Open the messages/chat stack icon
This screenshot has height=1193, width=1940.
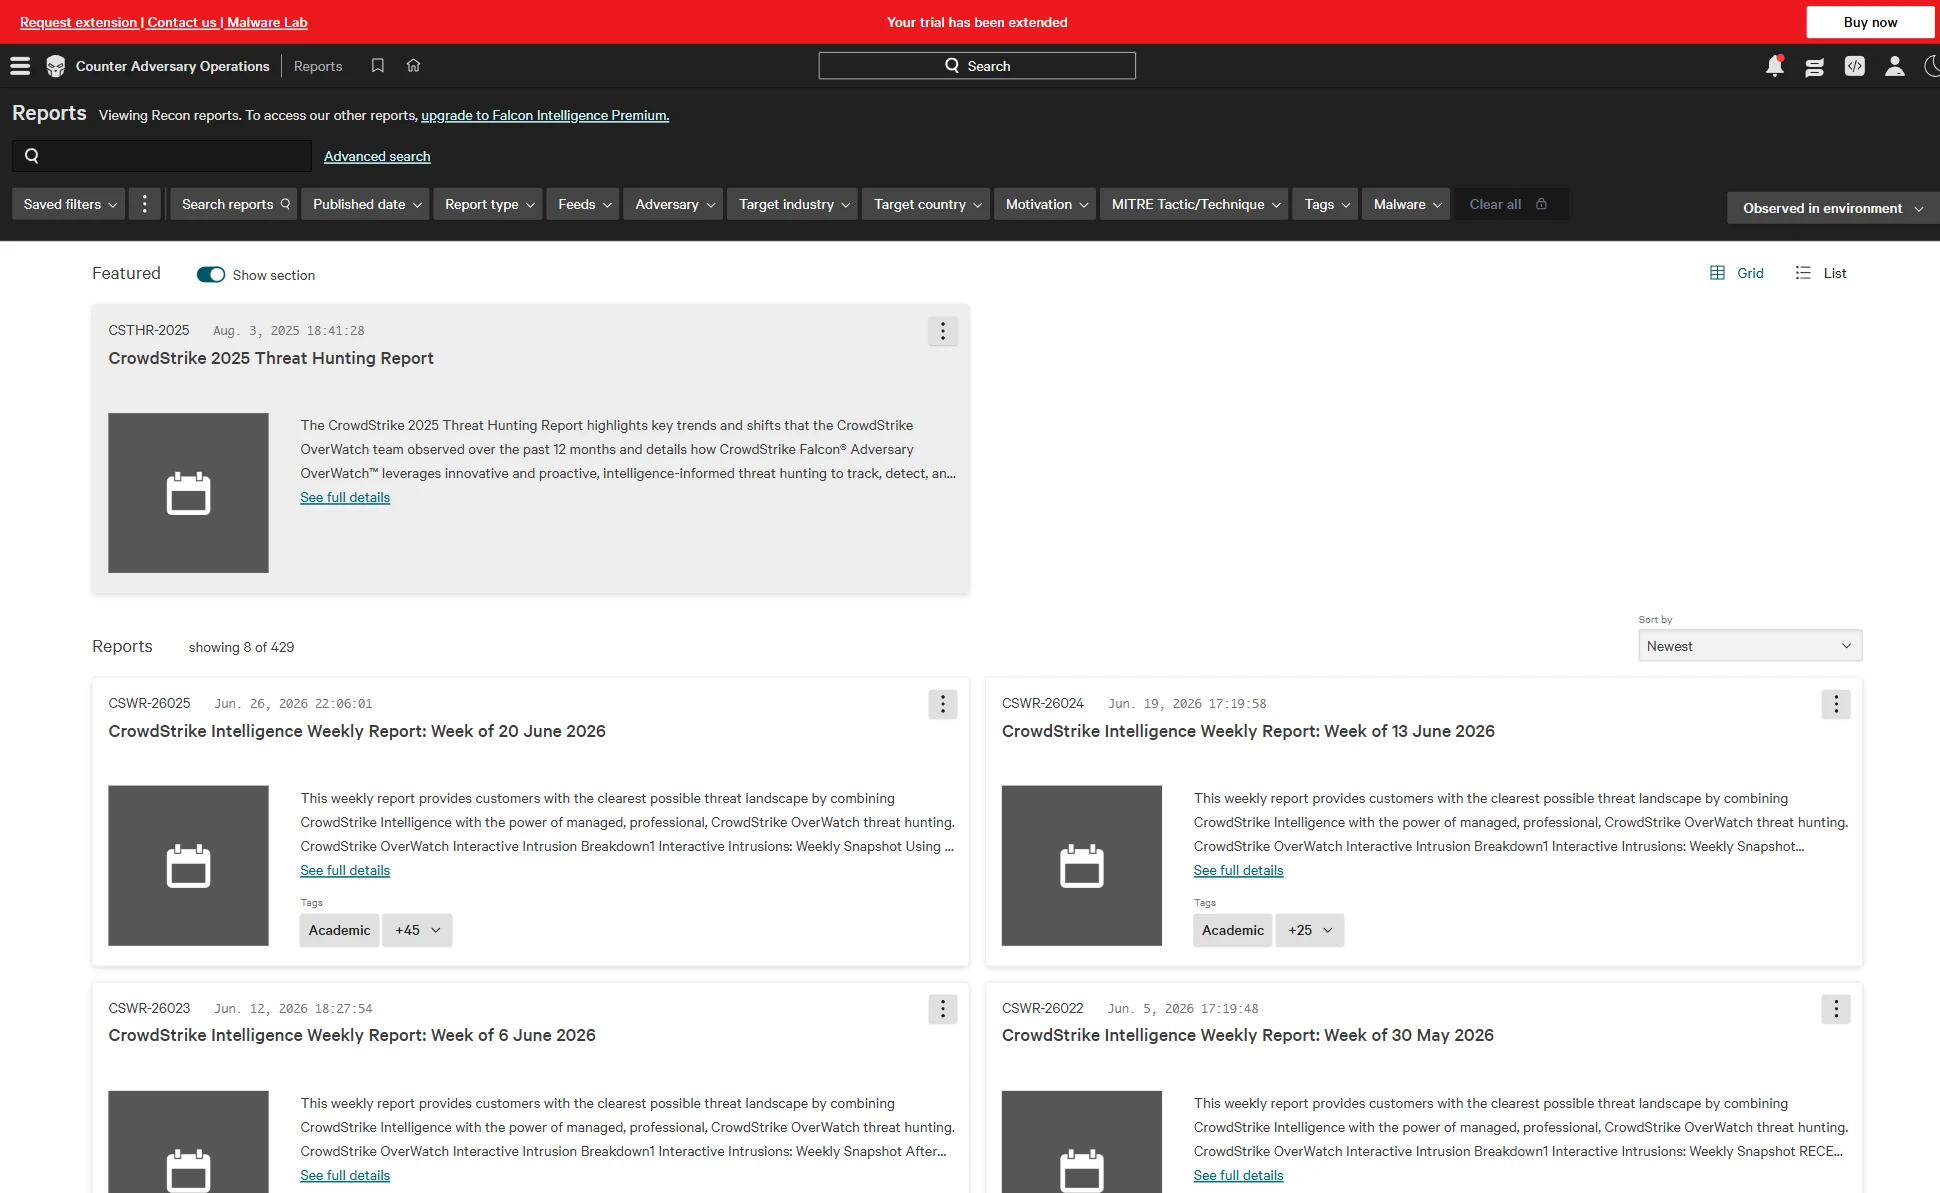1814,67
